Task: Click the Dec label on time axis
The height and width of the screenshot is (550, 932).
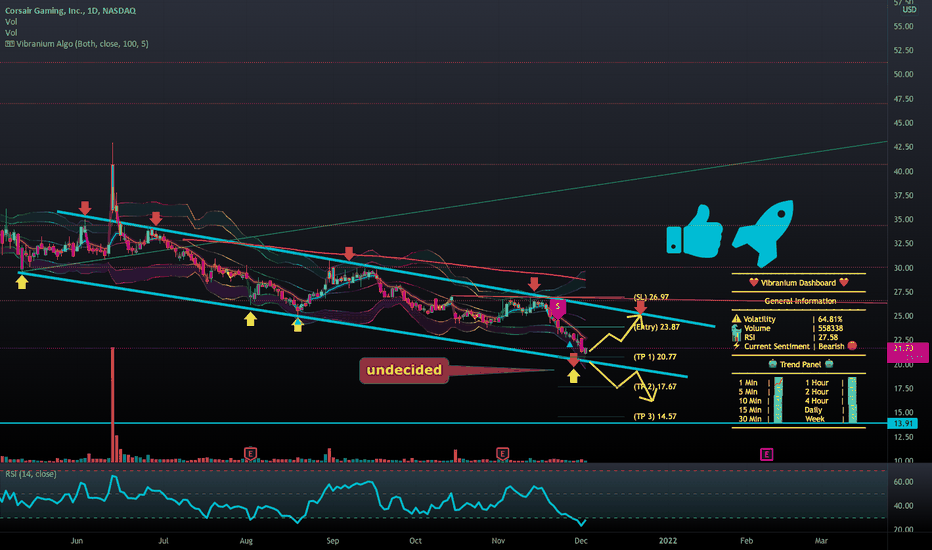Action: 581,540
